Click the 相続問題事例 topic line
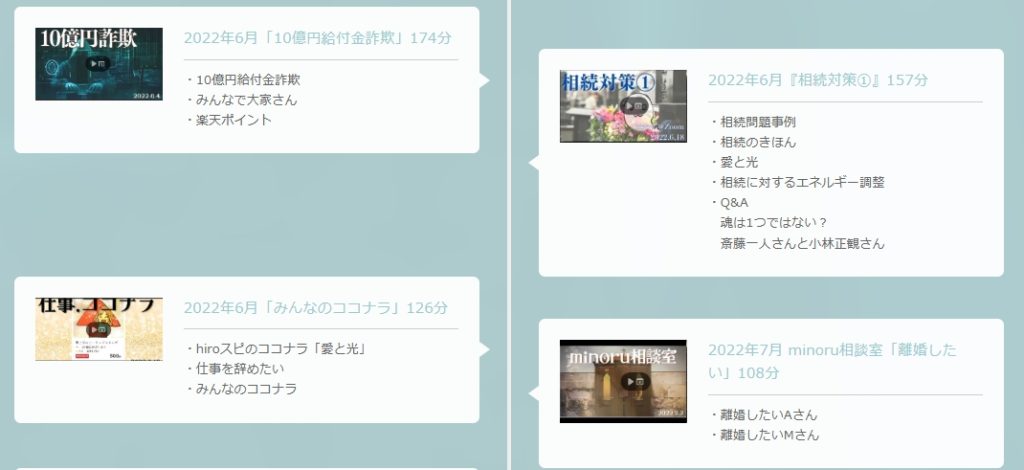This screenshot has width=1024, height=470. pos(758,122)
